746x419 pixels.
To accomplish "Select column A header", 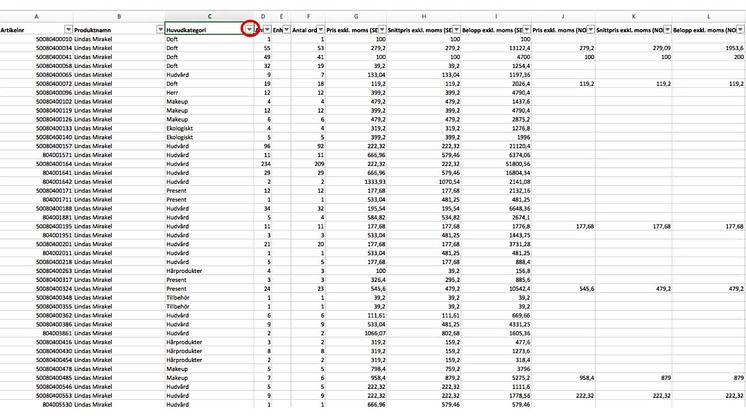I will [37, 17].
